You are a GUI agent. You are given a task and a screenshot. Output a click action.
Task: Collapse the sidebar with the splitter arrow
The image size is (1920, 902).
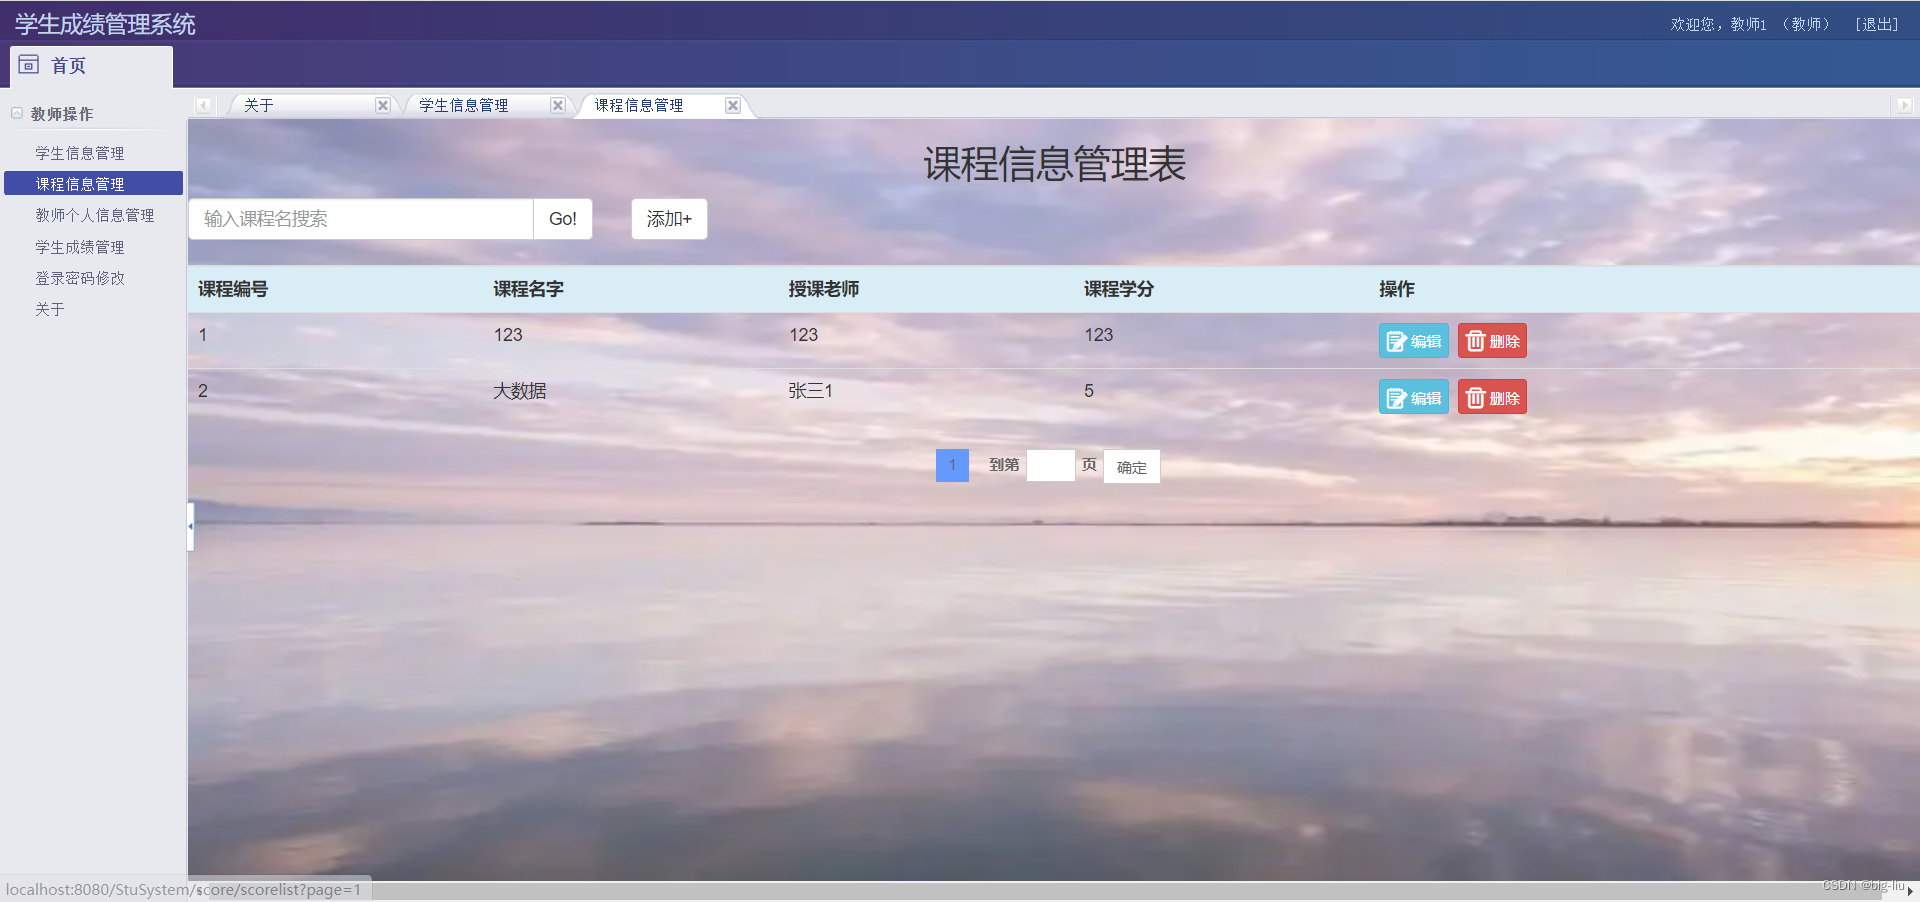[190, 526]
